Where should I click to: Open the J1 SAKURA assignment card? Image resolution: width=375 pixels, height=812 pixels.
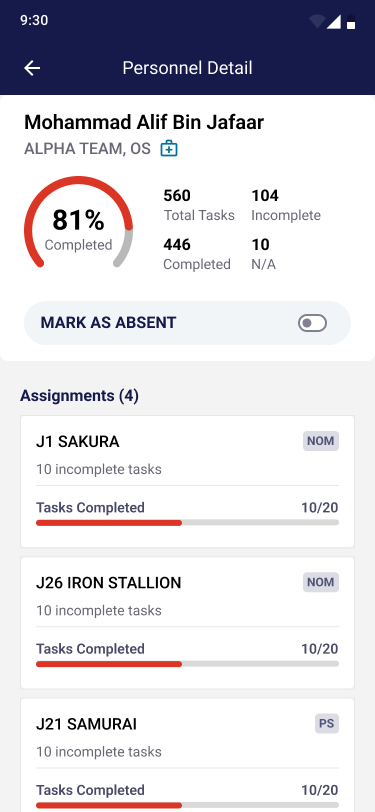tap(188, 481)
